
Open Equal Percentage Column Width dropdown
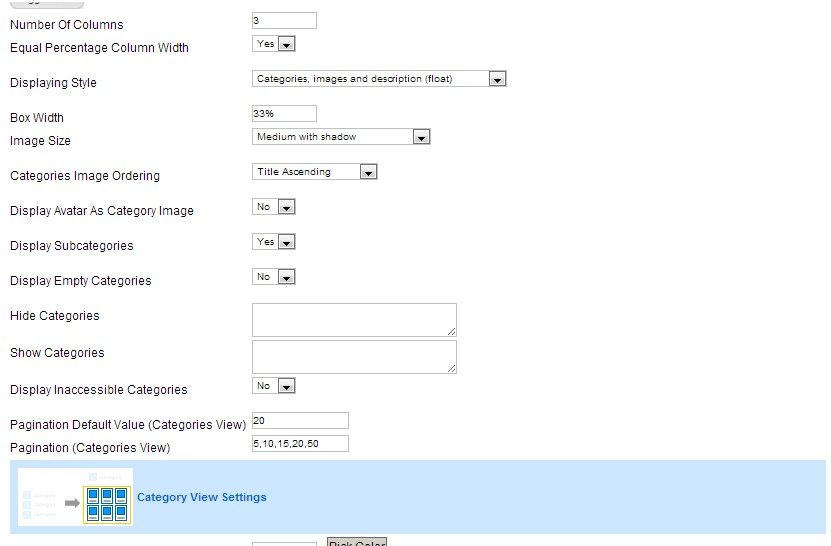point(274,44)
